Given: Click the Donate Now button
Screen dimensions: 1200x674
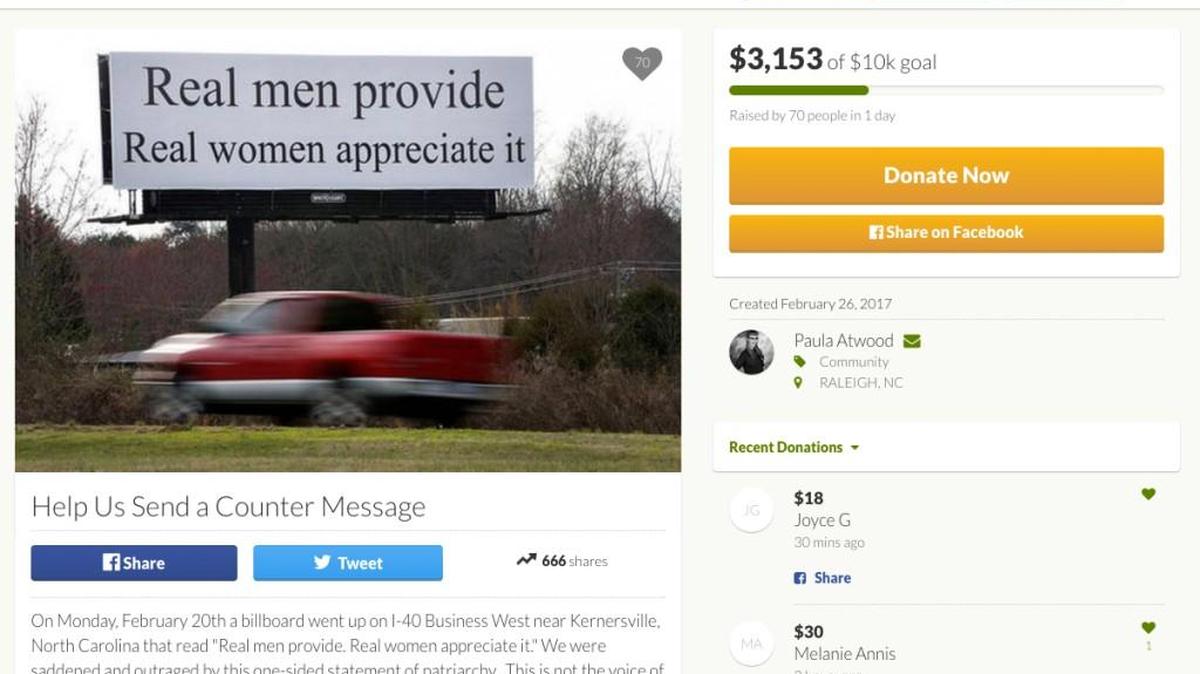Looking at the screenshot, I should tap(946, 176).
